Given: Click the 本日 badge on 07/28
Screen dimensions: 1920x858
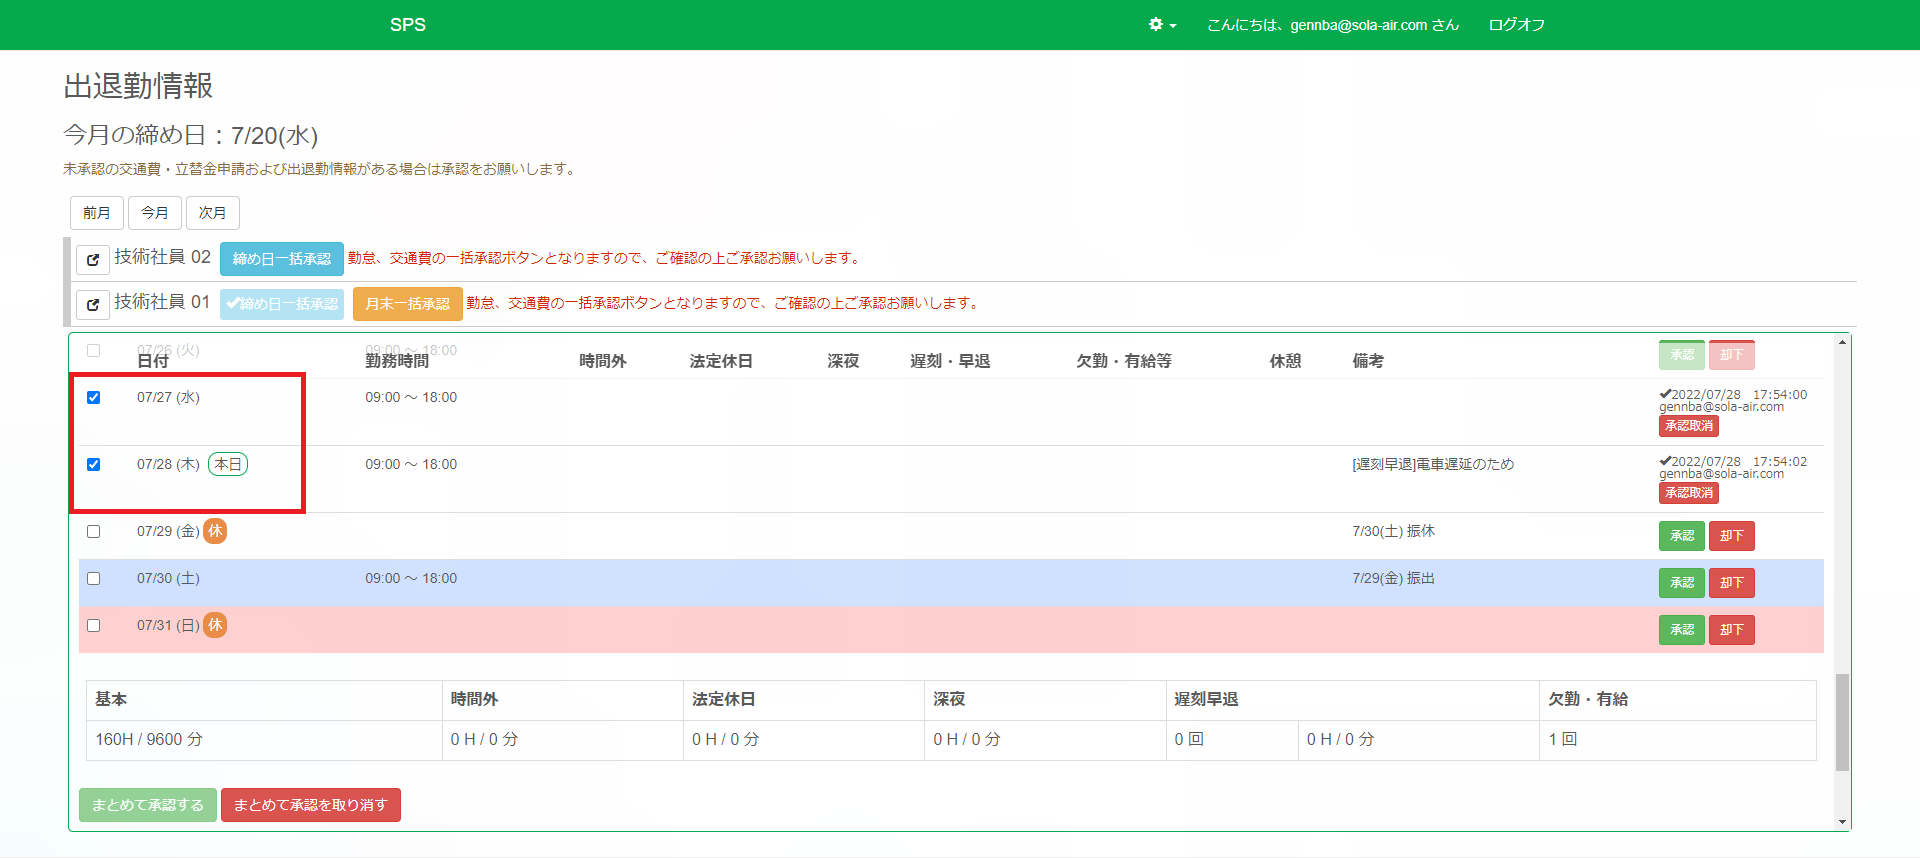Looking at the screenshot, I should 228,464.
